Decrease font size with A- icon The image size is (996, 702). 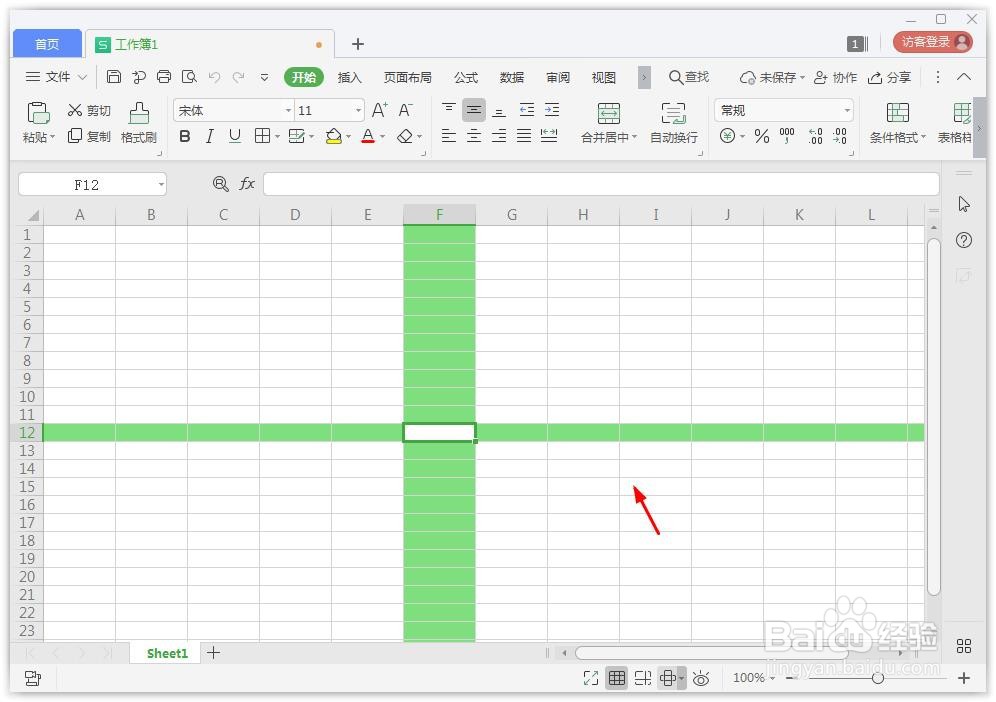click(x=405, y=111)
